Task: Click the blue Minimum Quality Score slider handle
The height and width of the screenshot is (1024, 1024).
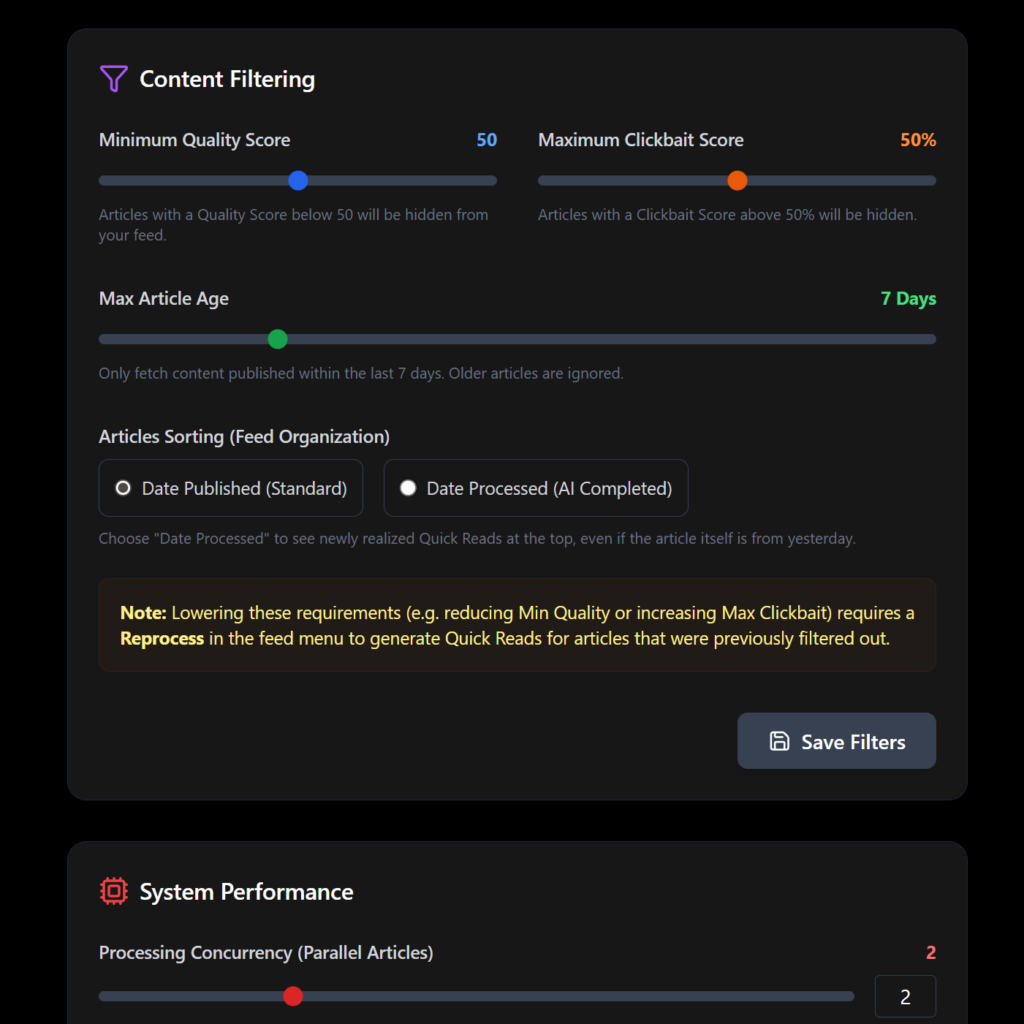Action: (297, 181)
